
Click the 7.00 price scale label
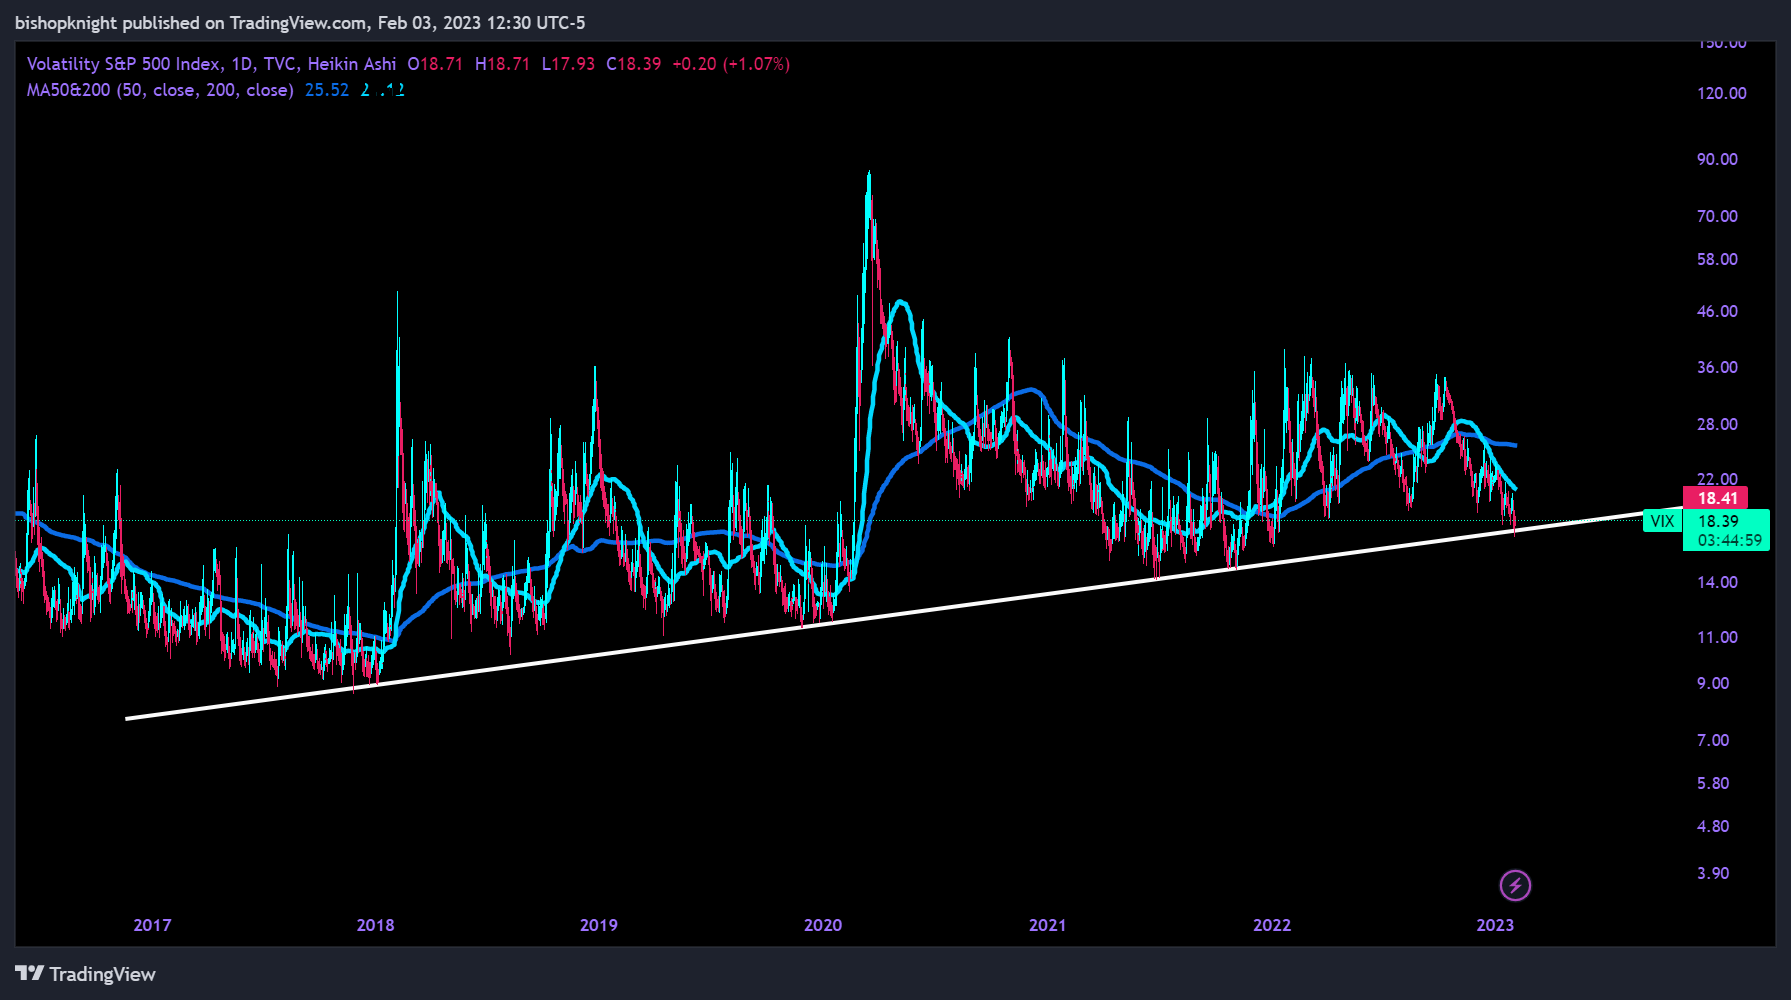click(x=1713, y=740)
